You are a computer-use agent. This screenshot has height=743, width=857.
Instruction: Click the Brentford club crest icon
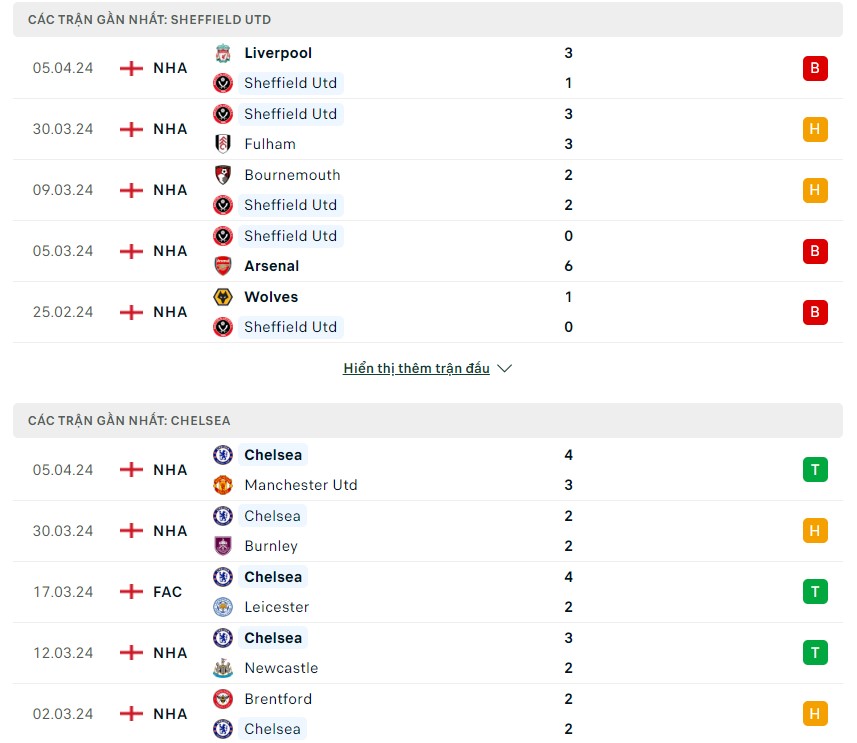click(x=223, y=699)
